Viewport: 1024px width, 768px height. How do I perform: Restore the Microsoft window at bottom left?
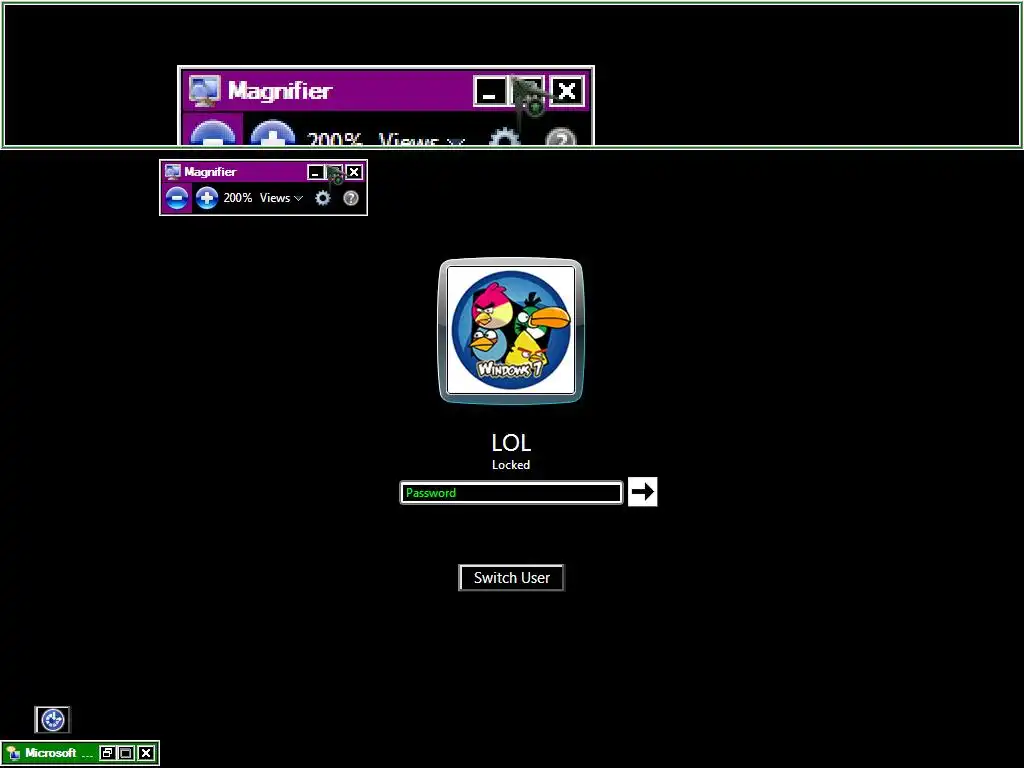point(108,753)
